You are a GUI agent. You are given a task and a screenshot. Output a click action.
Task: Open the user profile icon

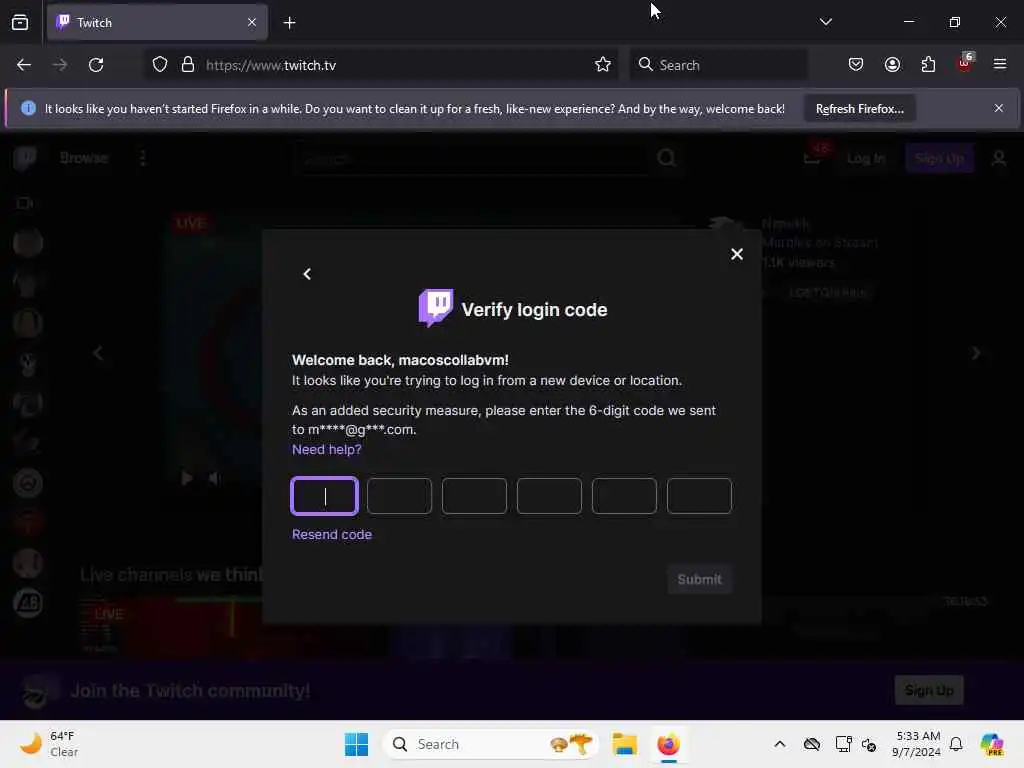click(x=999, y=159)
